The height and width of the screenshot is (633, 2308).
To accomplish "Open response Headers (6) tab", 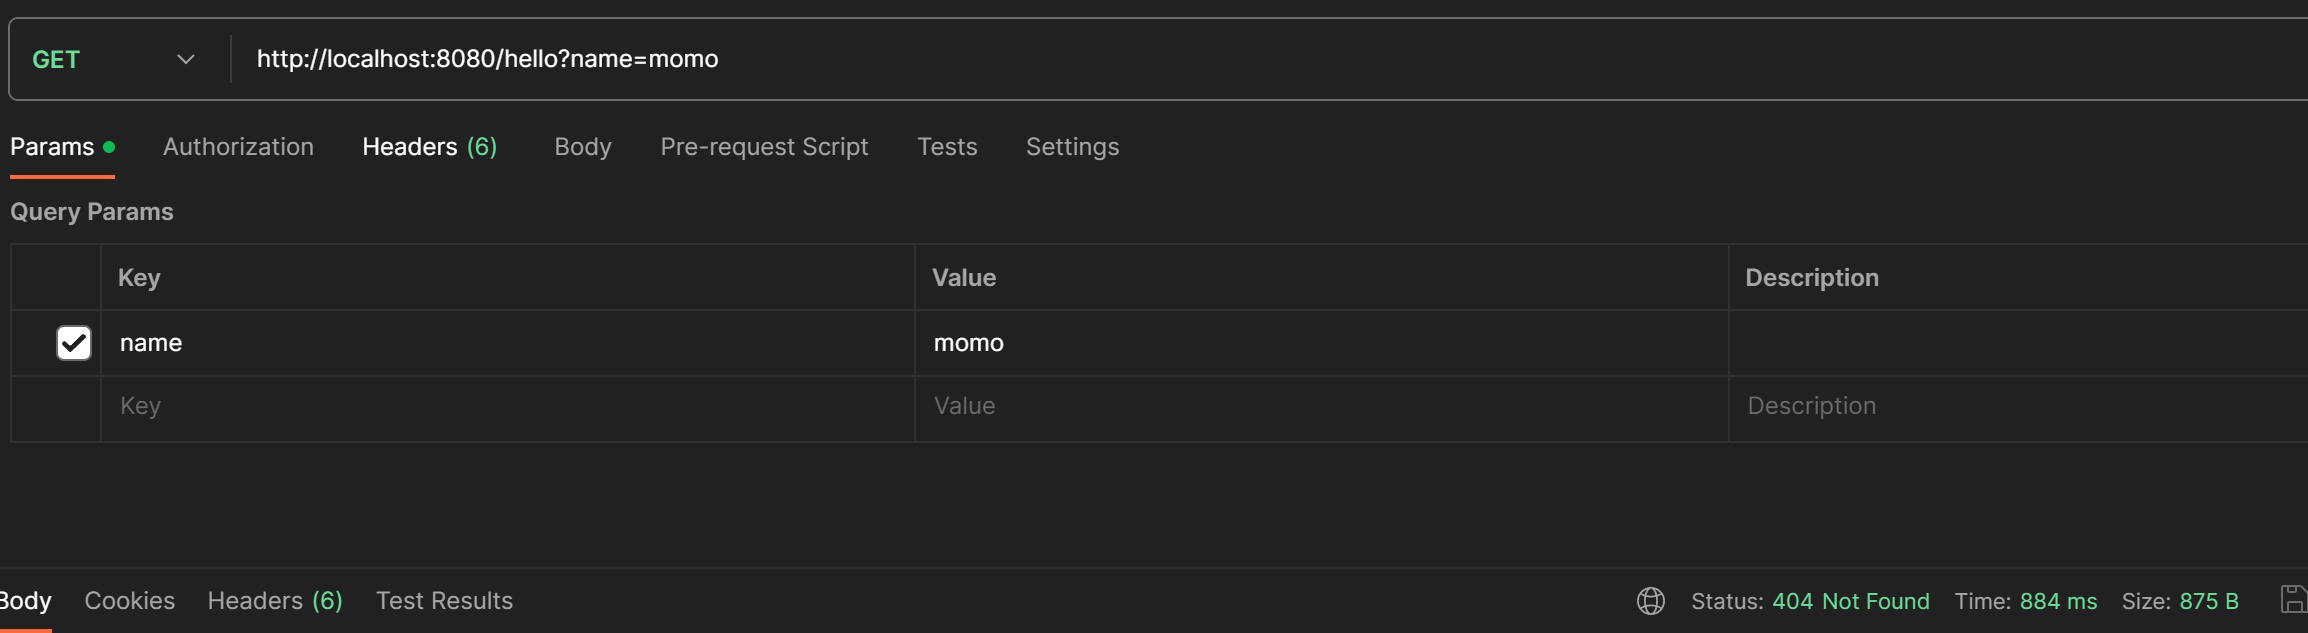I will point(275,601).
